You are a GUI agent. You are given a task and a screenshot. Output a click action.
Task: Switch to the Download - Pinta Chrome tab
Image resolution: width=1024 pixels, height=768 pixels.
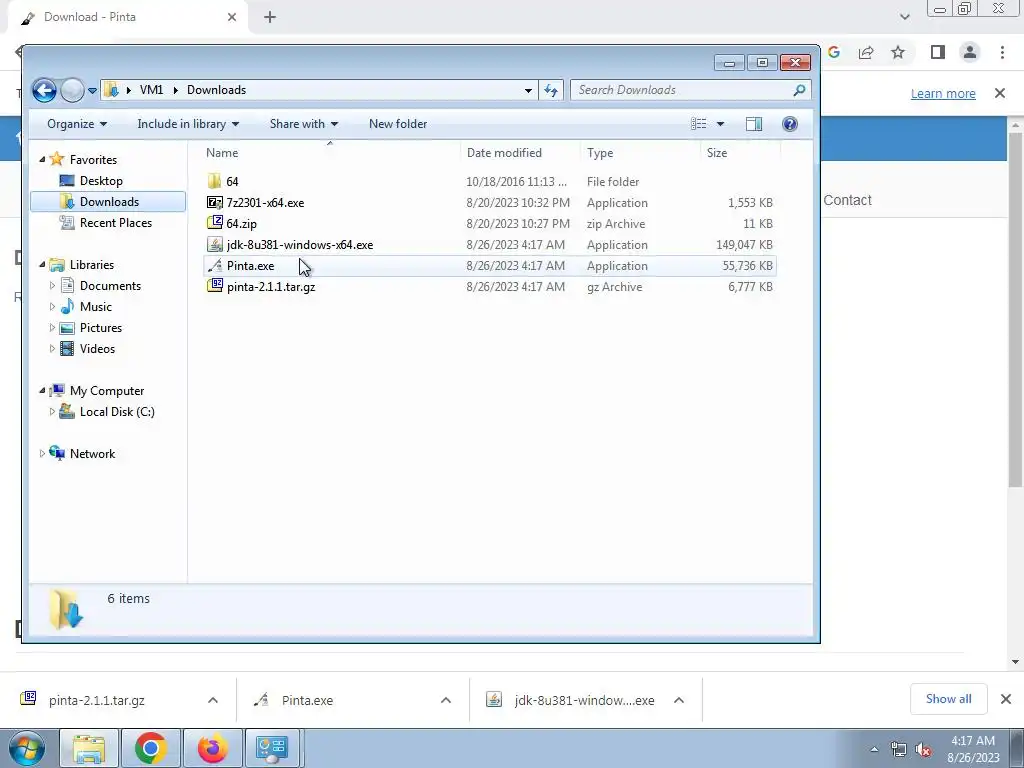click(127, 18)
